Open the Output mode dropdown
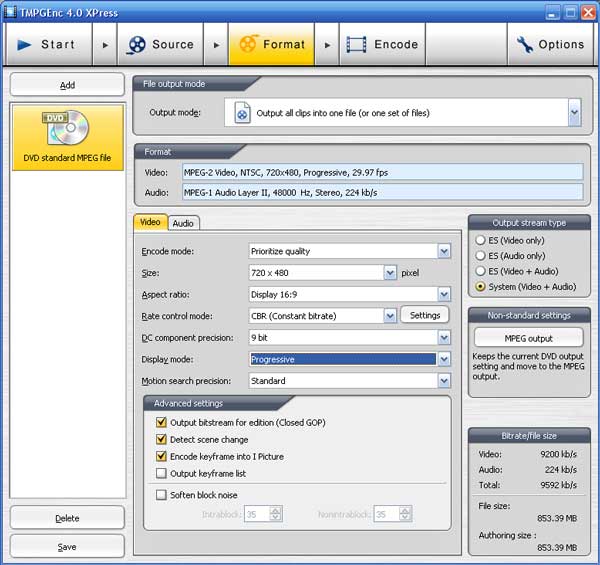Image resolution: width=600 pixels, height=565 pixels. [x=574, y=112]
